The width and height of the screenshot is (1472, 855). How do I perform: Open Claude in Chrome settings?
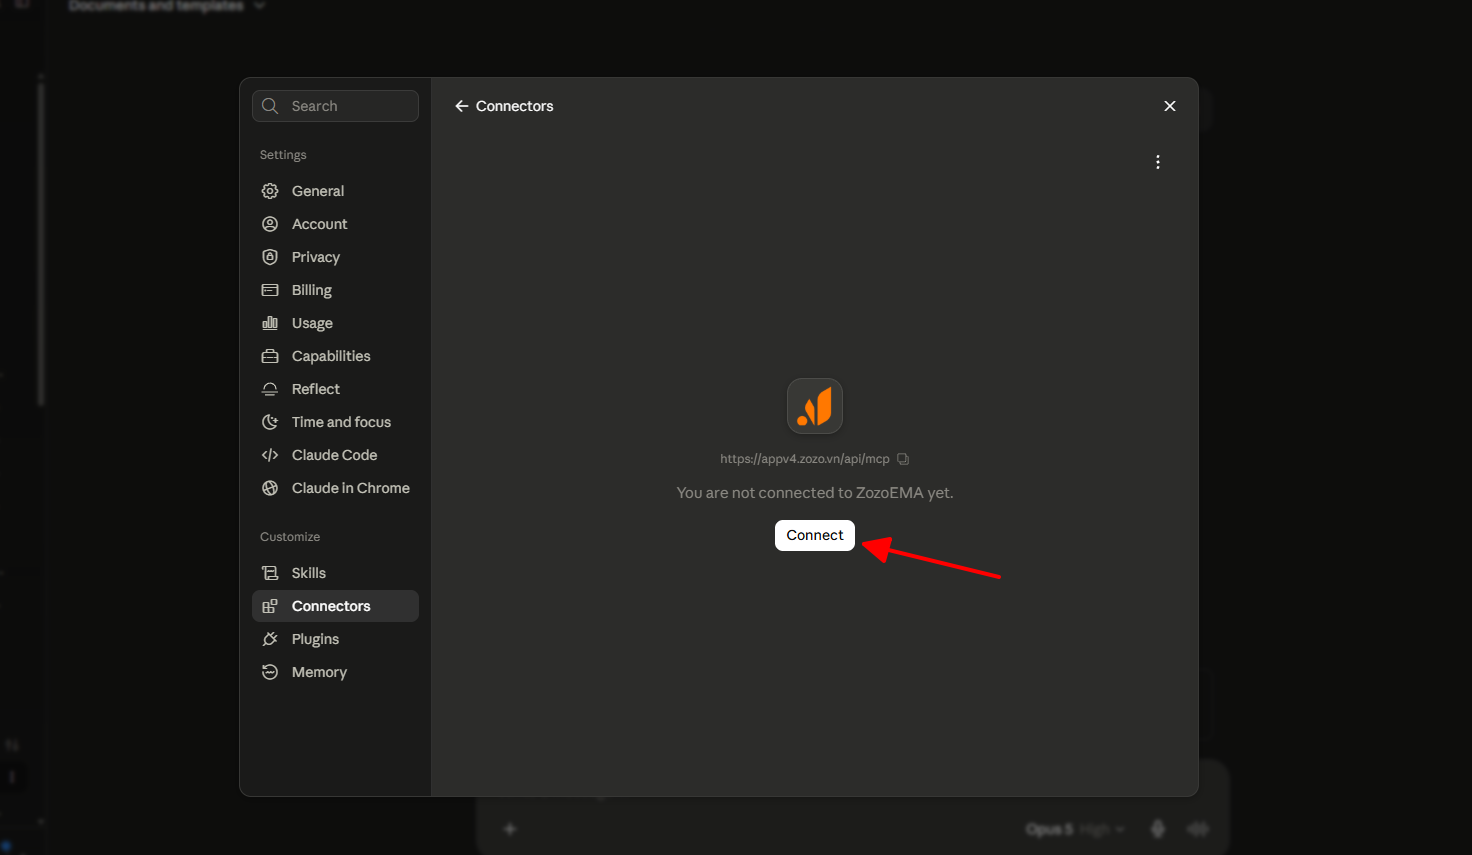click(335, 488)
